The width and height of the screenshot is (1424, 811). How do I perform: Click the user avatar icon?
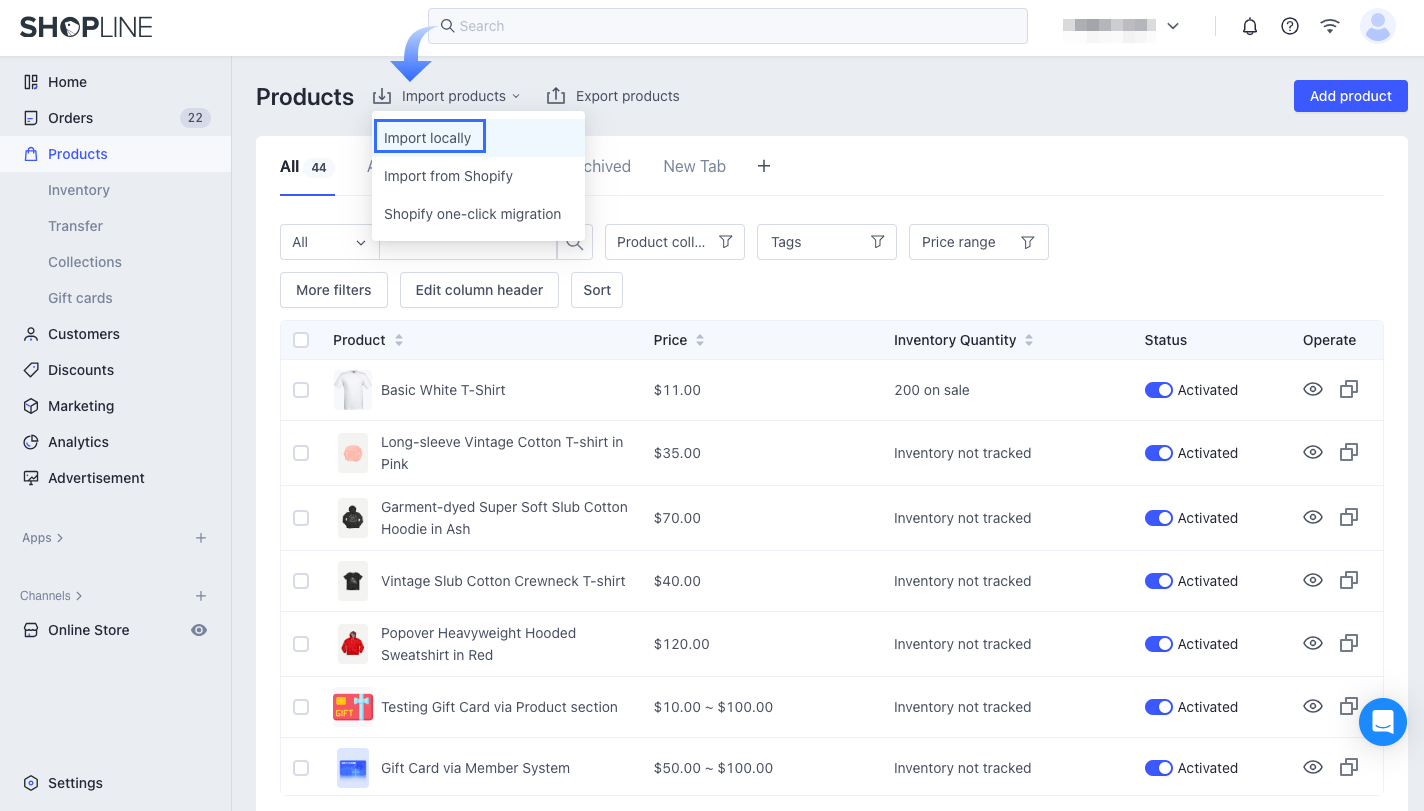(1377, 26)
